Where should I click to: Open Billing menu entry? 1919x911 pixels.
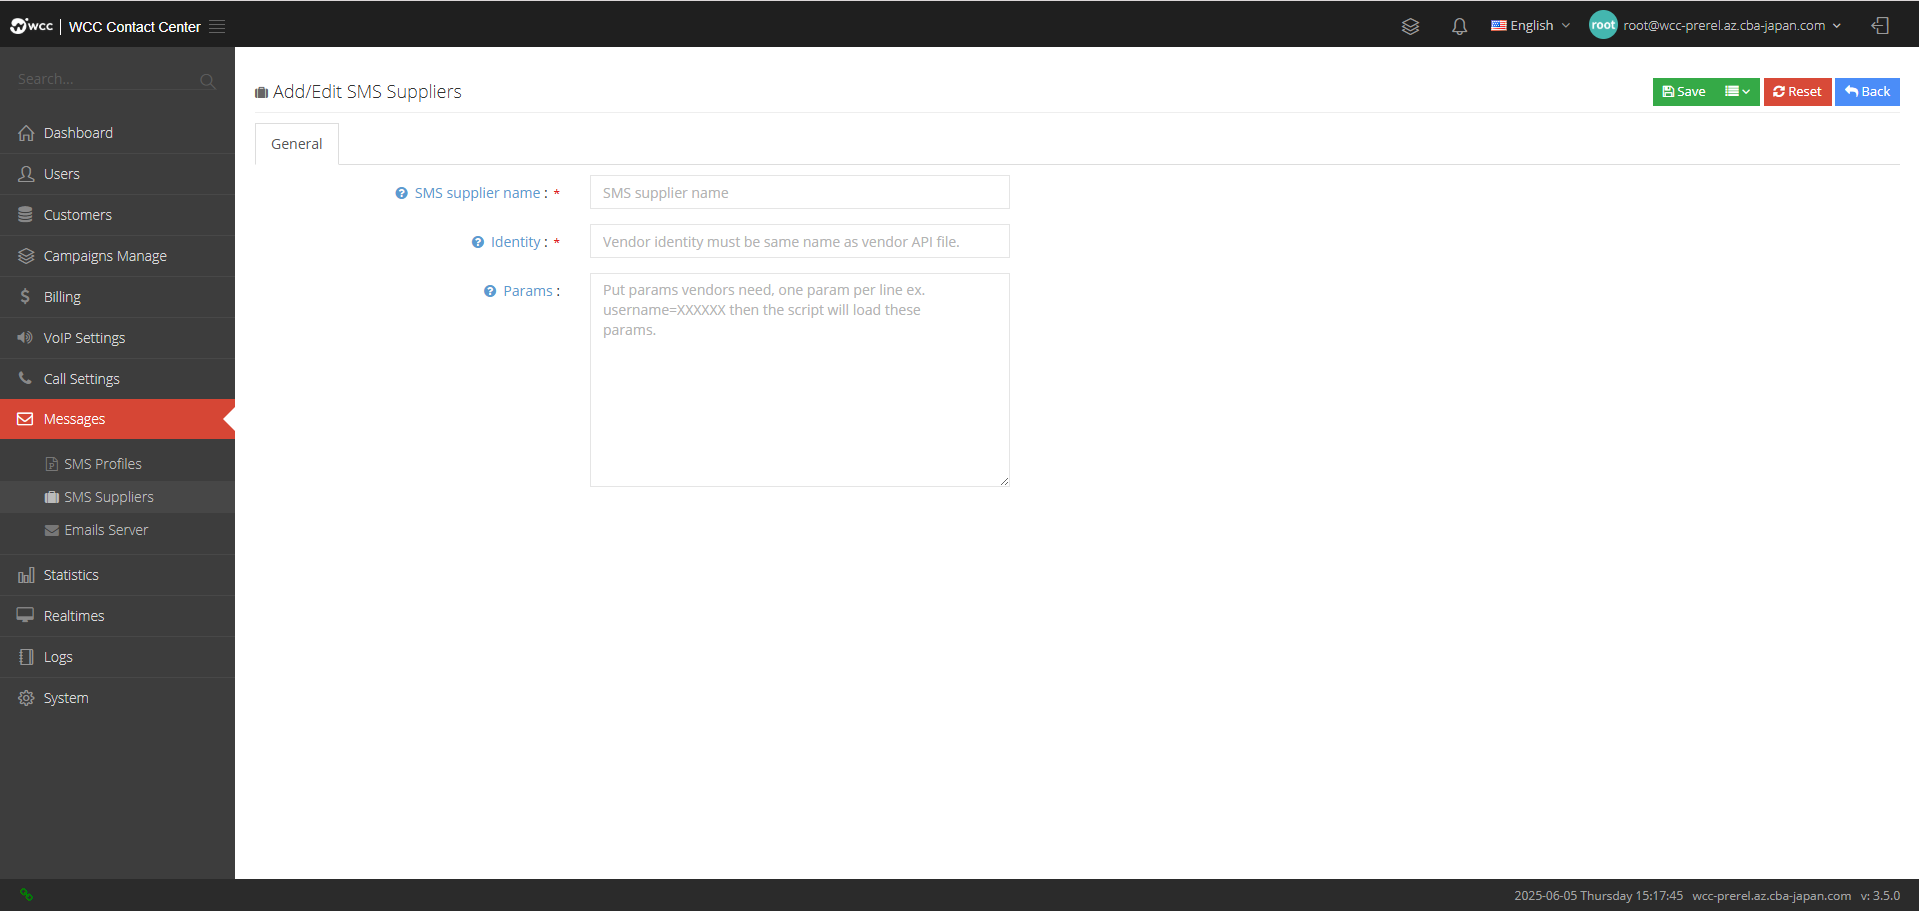point(117,297)
